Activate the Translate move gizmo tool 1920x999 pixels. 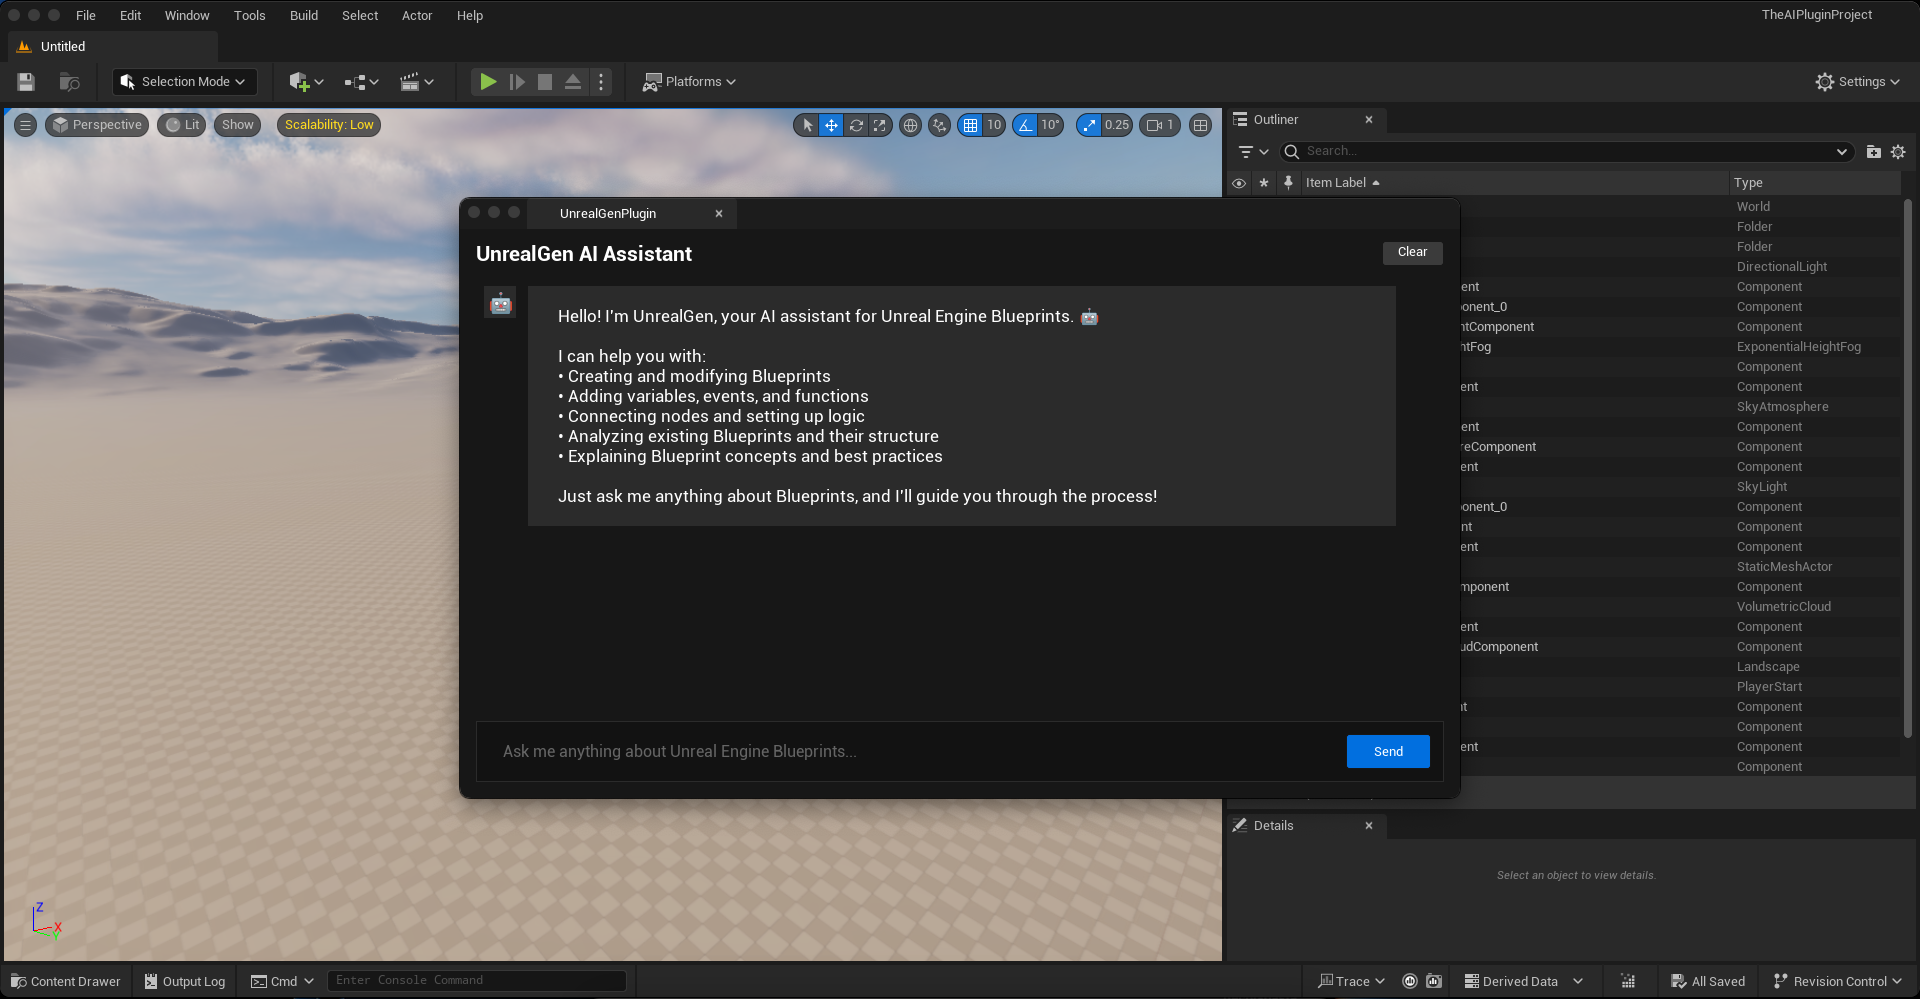[831, 125]
